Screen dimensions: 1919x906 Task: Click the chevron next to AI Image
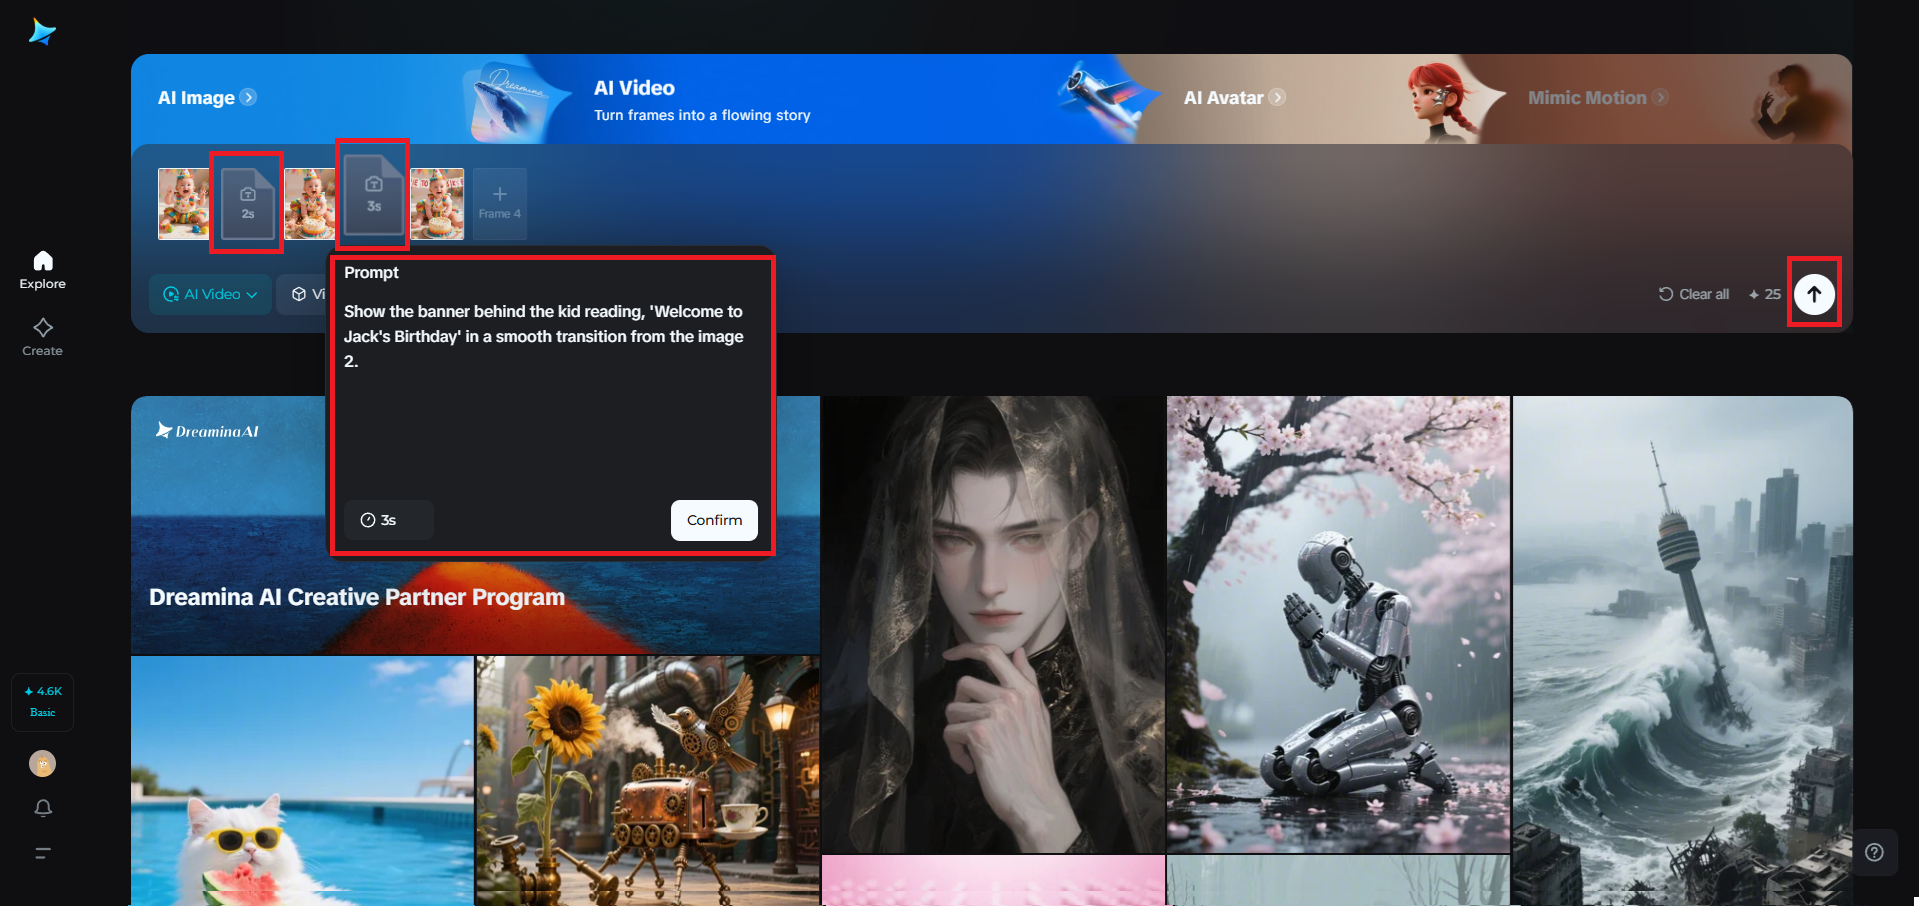(249, 97)
